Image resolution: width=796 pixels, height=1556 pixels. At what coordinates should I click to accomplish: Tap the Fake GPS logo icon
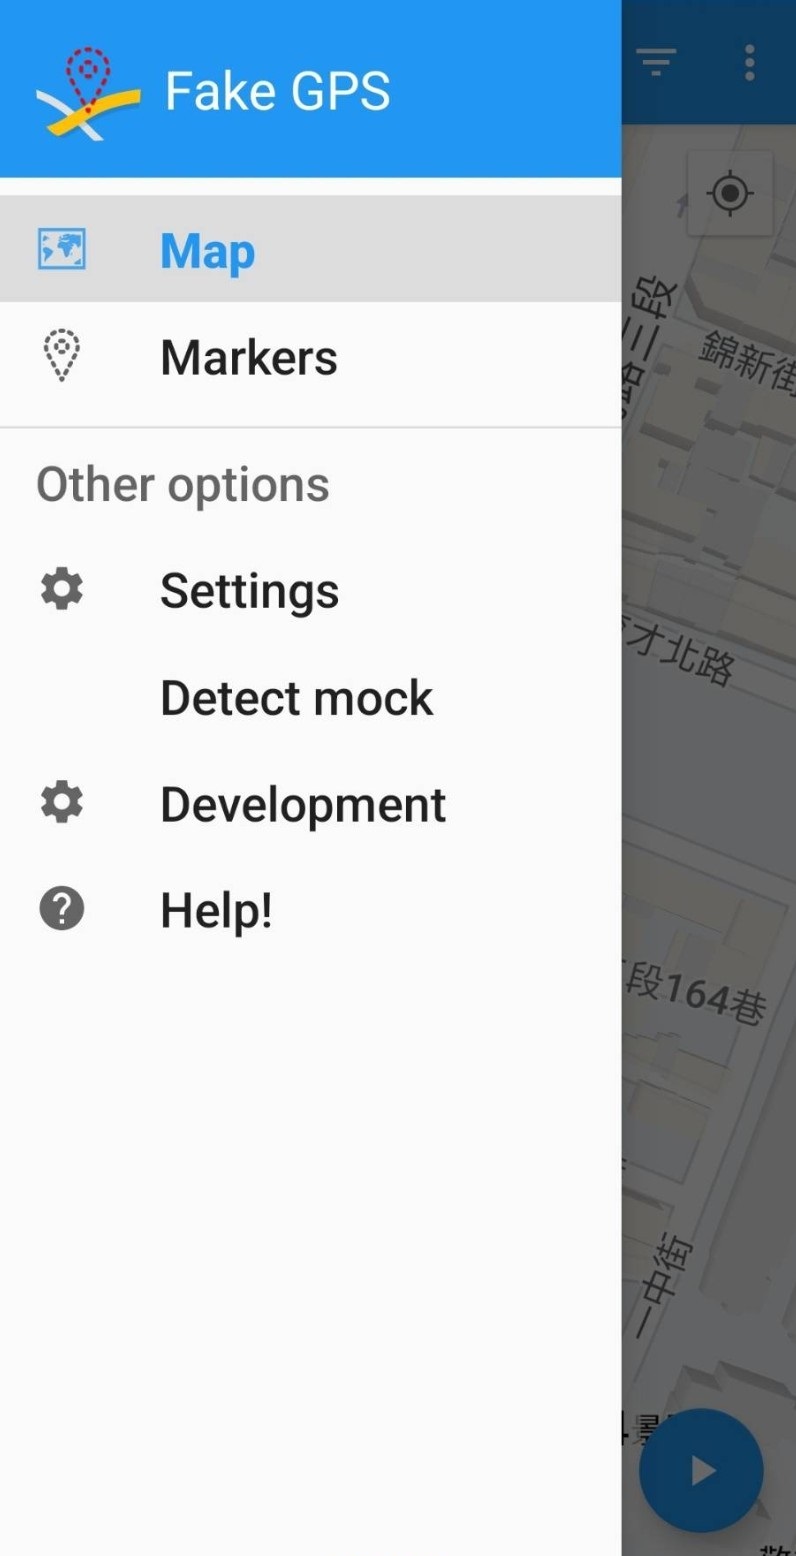pyautogui.click(x=89, y=93)
